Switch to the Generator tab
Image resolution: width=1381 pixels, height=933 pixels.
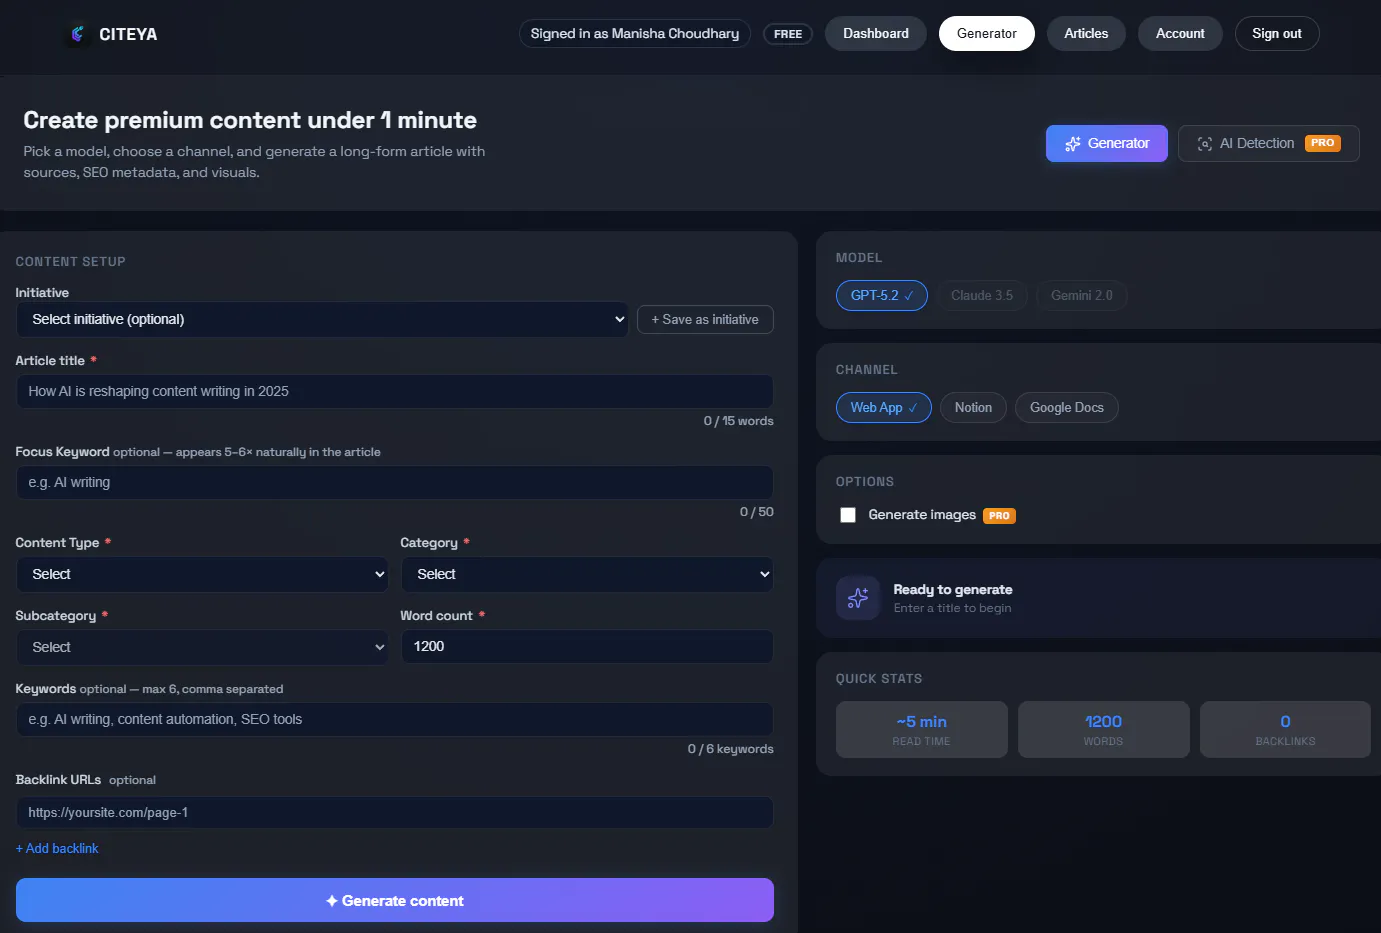tap(1107, 144)
